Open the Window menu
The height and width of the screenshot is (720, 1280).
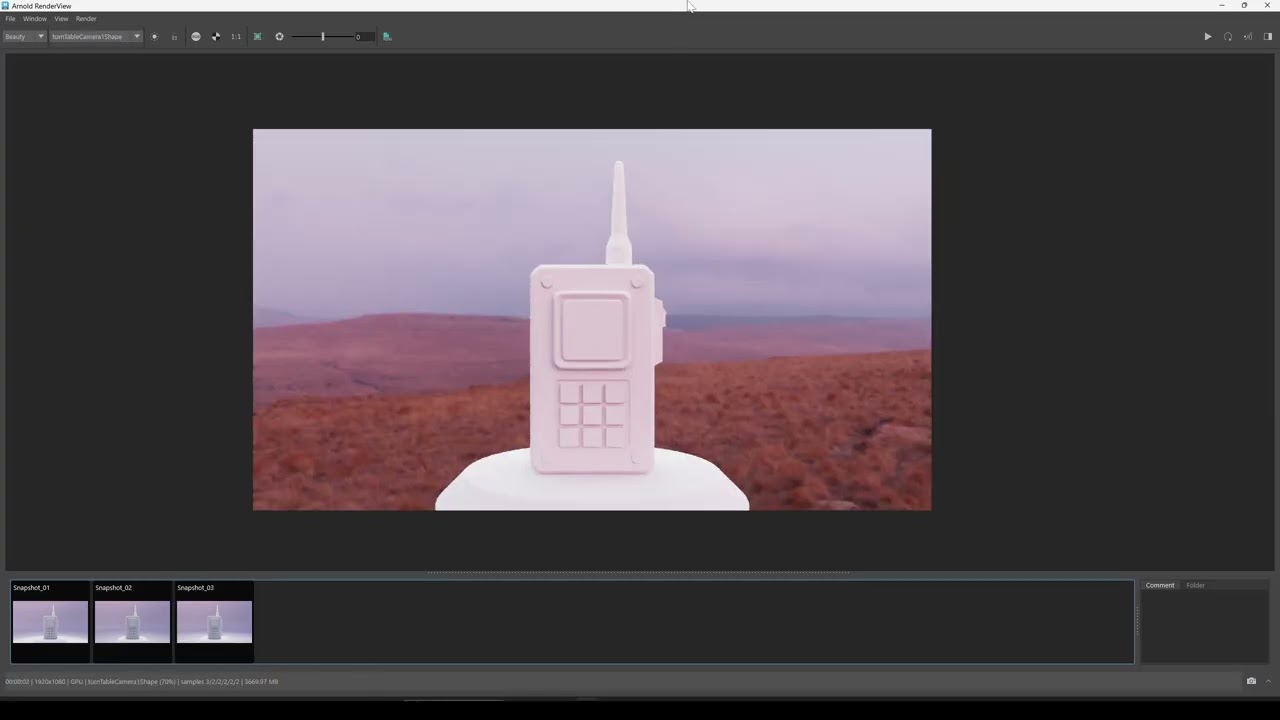tap(35, 19)
